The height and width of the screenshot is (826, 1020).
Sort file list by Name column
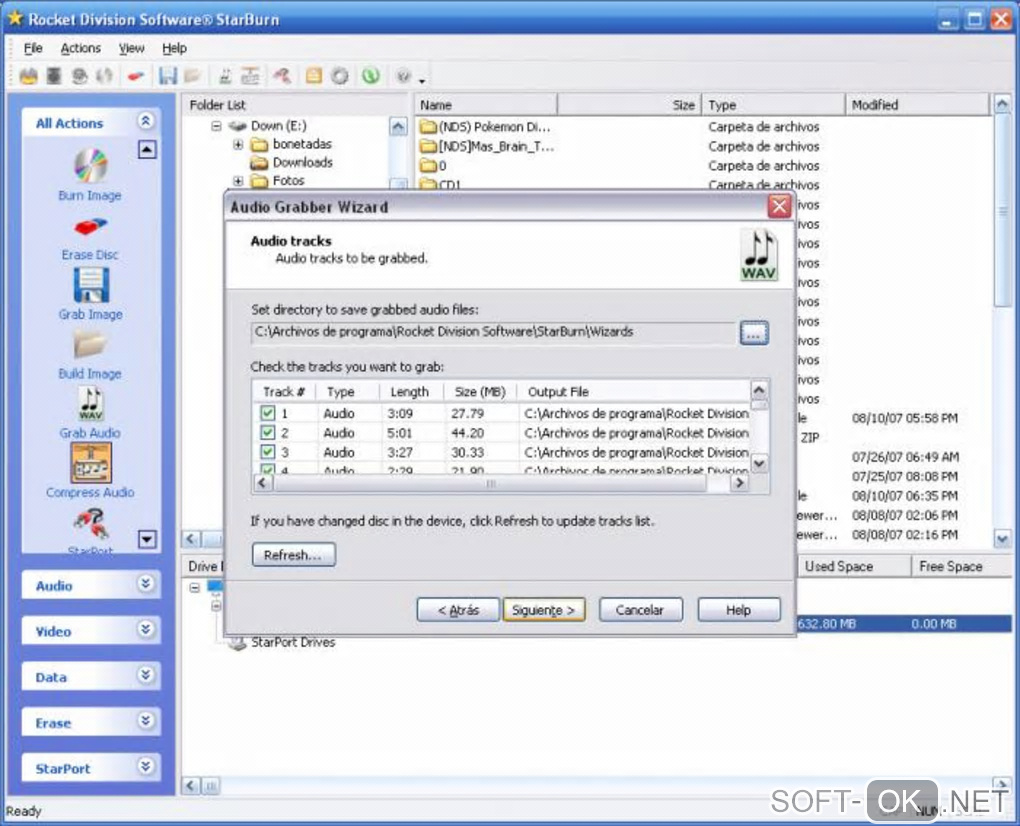point(486,105)
